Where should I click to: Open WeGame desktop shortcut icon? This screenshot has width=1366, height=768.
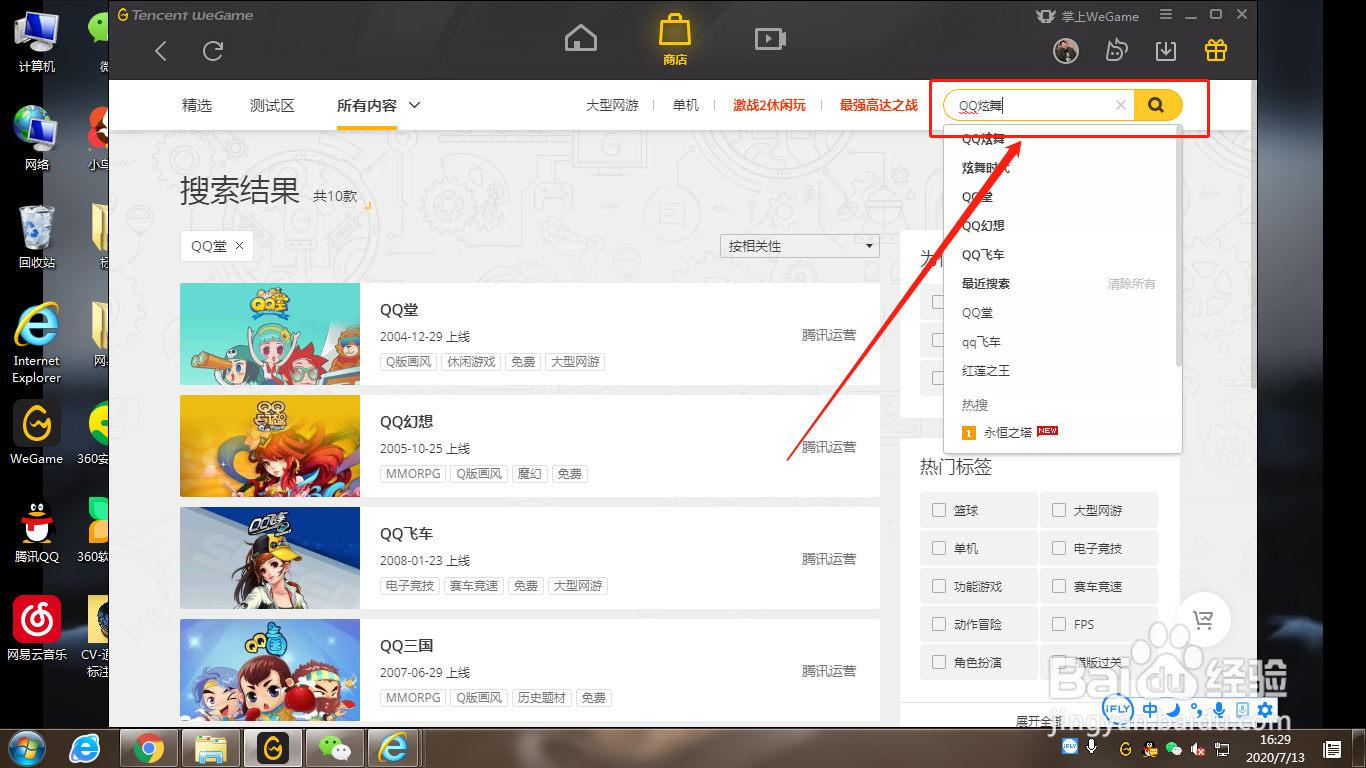point(37,432)
